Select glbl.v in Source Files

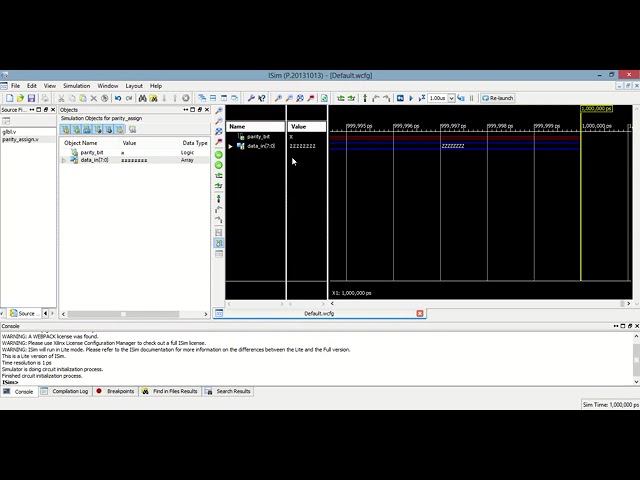tap(9, 132)
